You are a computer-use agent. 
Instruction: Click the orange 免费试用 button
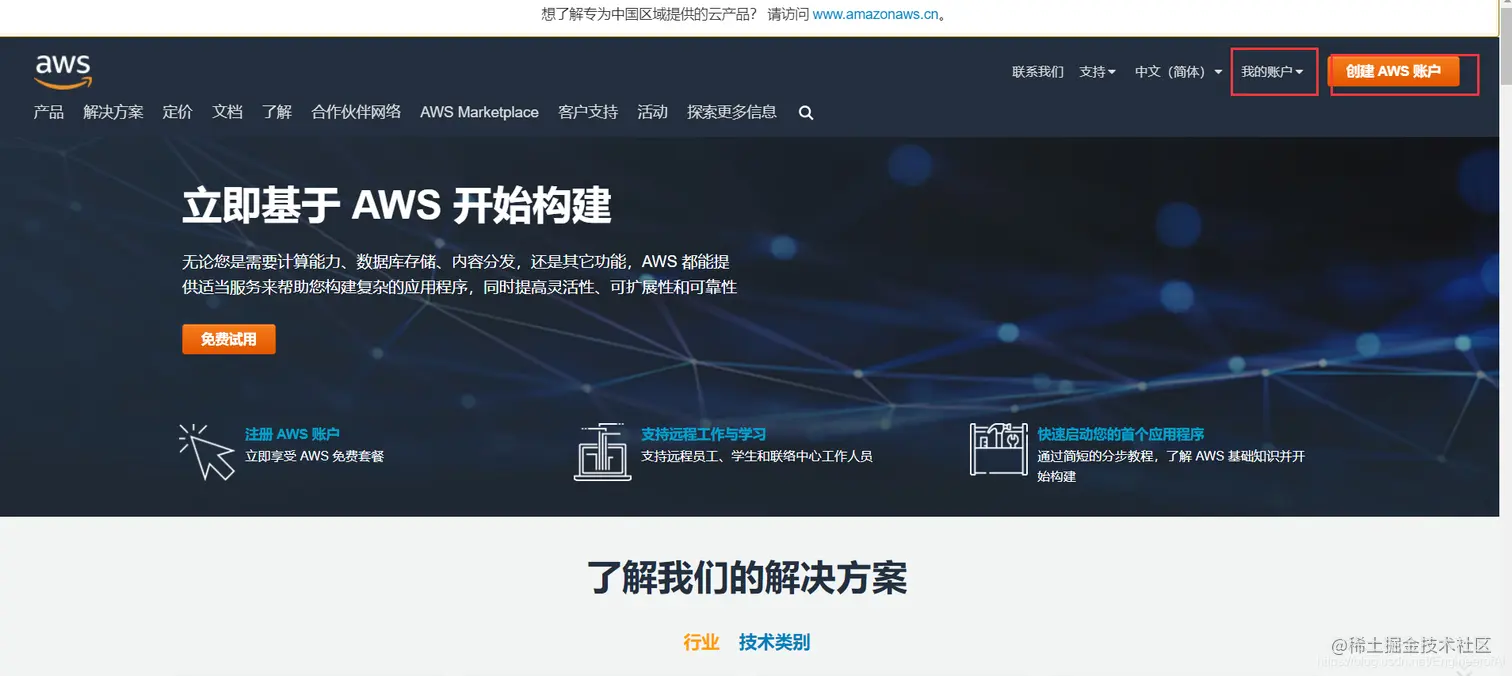click(x=228, y=338)
